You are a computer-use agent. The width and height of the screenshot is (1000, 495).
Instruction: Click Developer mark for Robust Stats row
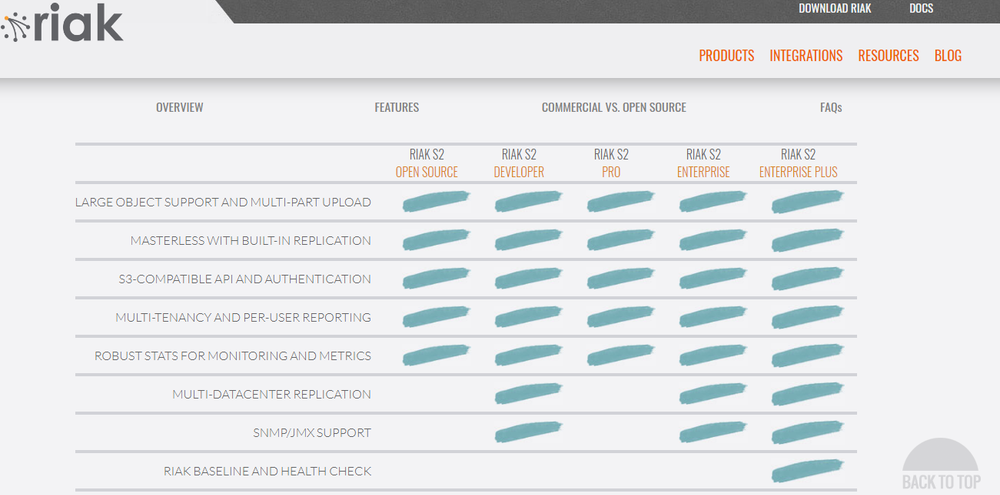(x=529, y=355)
